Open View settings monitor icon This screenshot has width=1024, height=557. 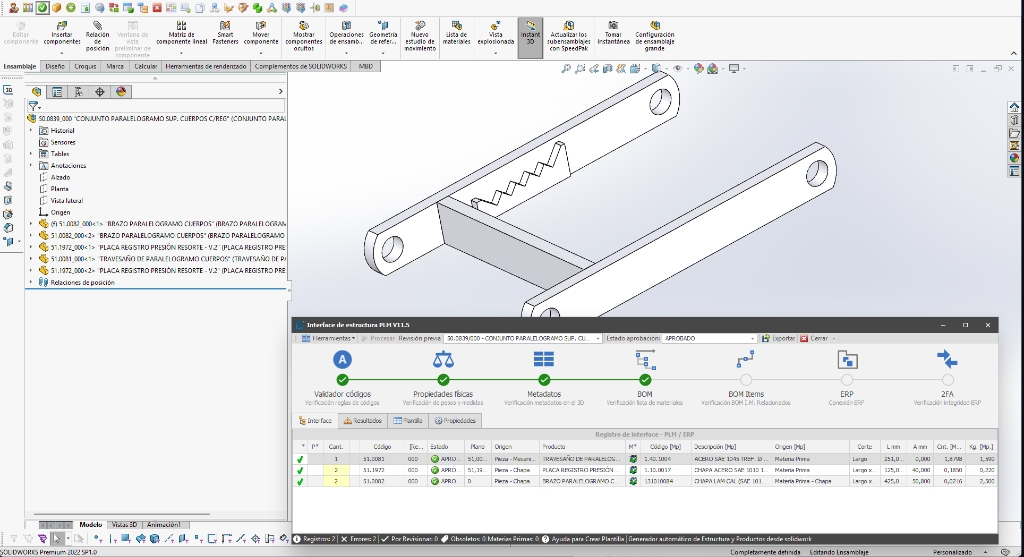[x=734, y=69]
